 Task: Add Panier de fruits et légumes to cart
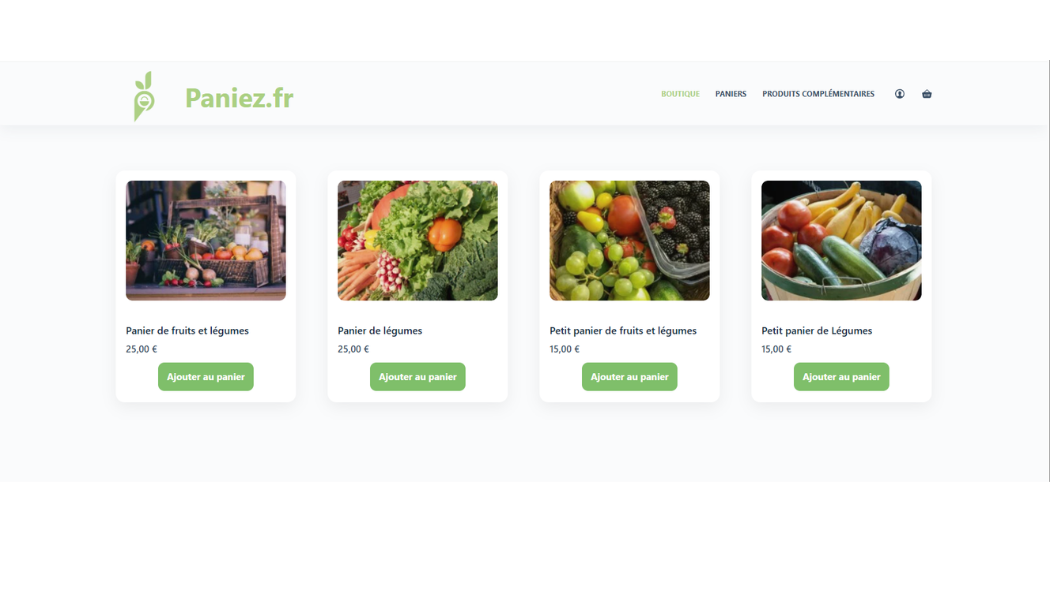(206, 377)
